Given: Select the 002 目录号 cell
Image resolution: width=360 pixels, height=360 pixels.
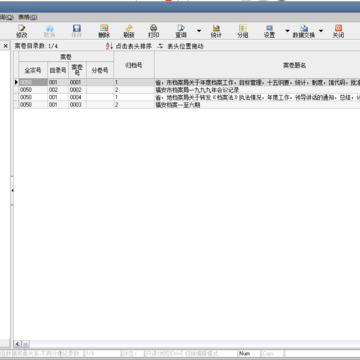Looking at the screenshot, I should pos(58,90).
